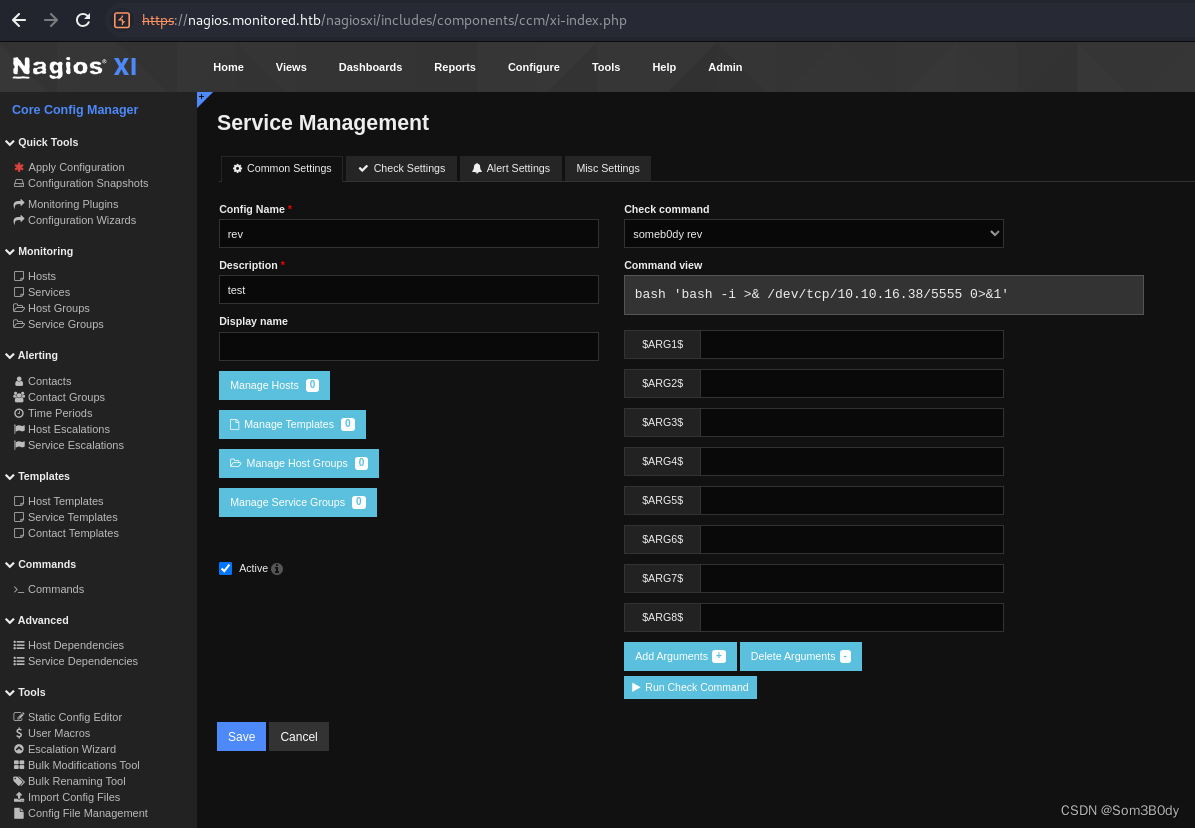Click the Monitoring Plugins arrow icon
Screen dimensions: 1195x828
19,204
